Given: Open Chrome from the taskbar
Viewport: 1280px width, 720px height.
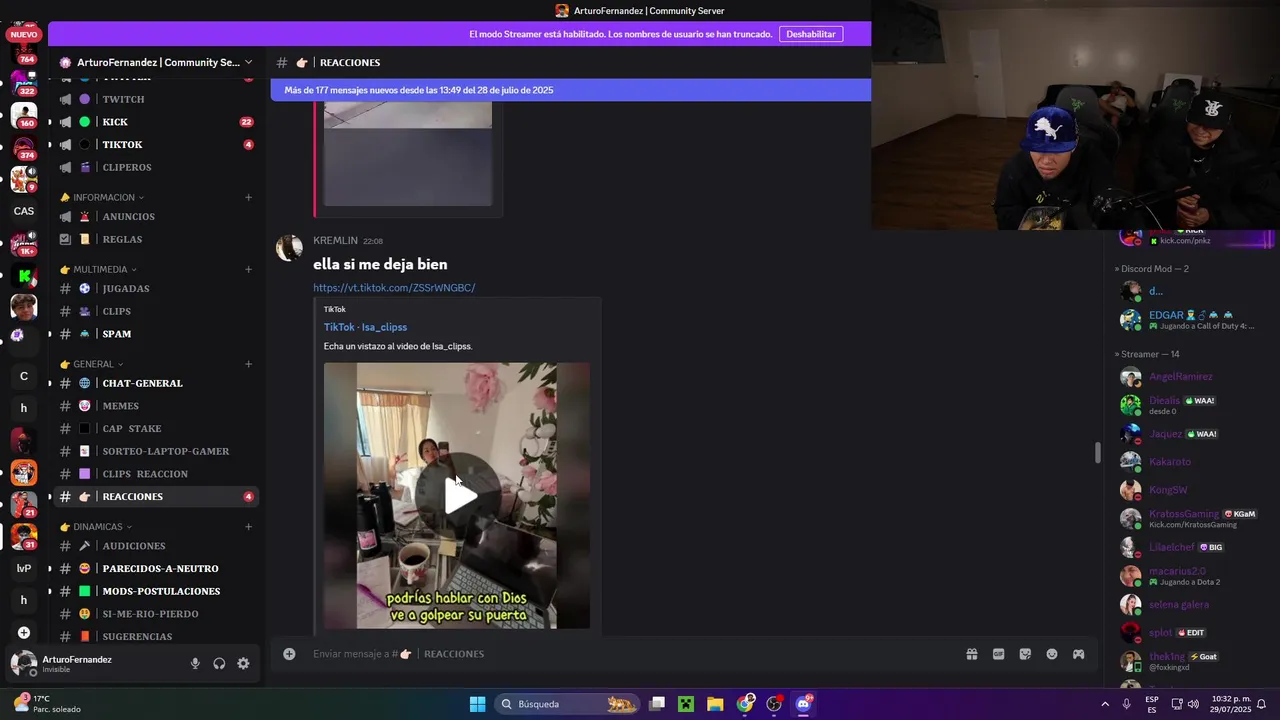Looking at the screenshot, I should (x=745, y=704).
